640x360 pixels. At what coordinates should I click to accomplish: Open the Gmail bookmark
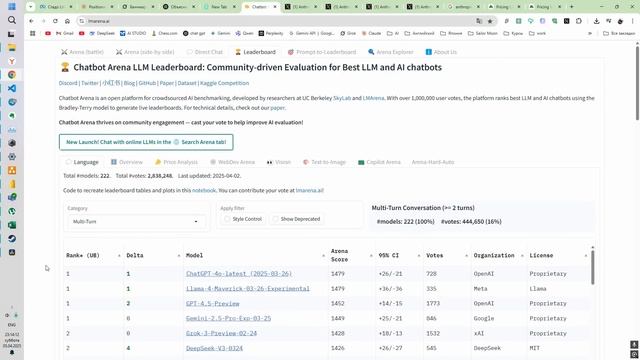[x=65, y=33]
